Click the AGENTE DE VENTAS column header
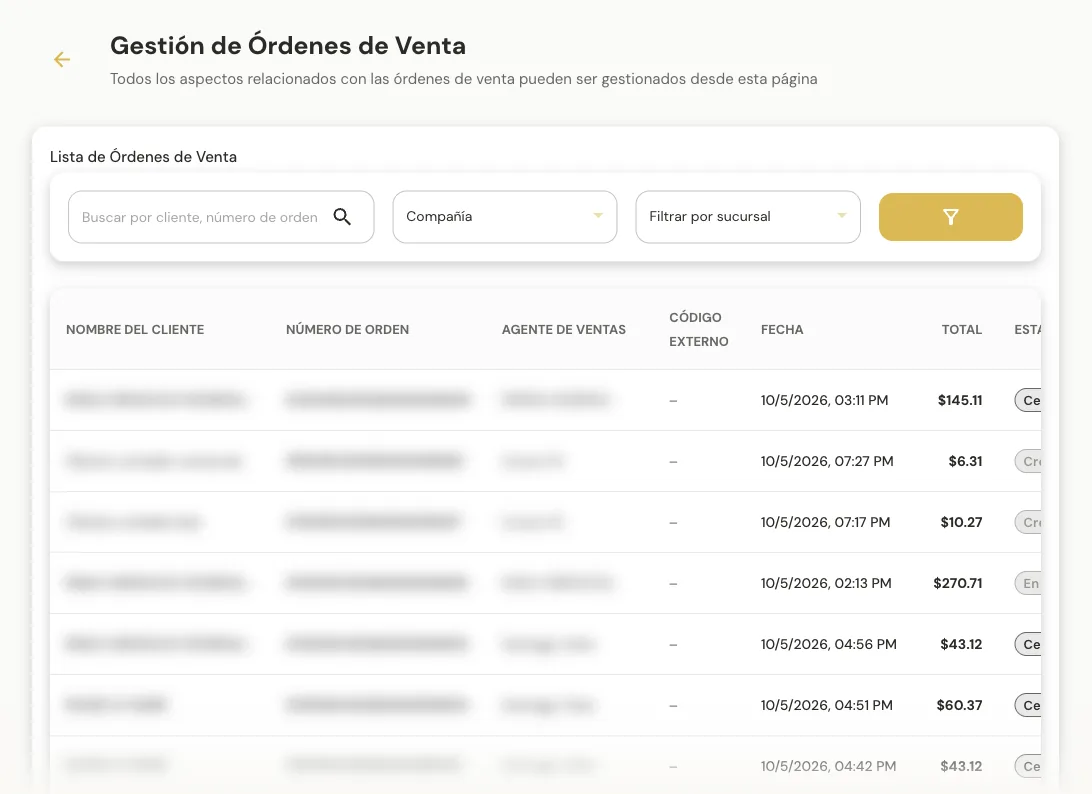 point(563,329)
